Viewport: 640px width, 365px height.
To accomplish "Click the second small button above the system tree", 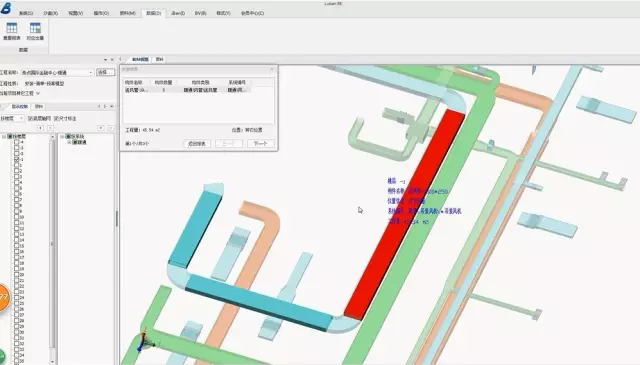I will 110,128.
